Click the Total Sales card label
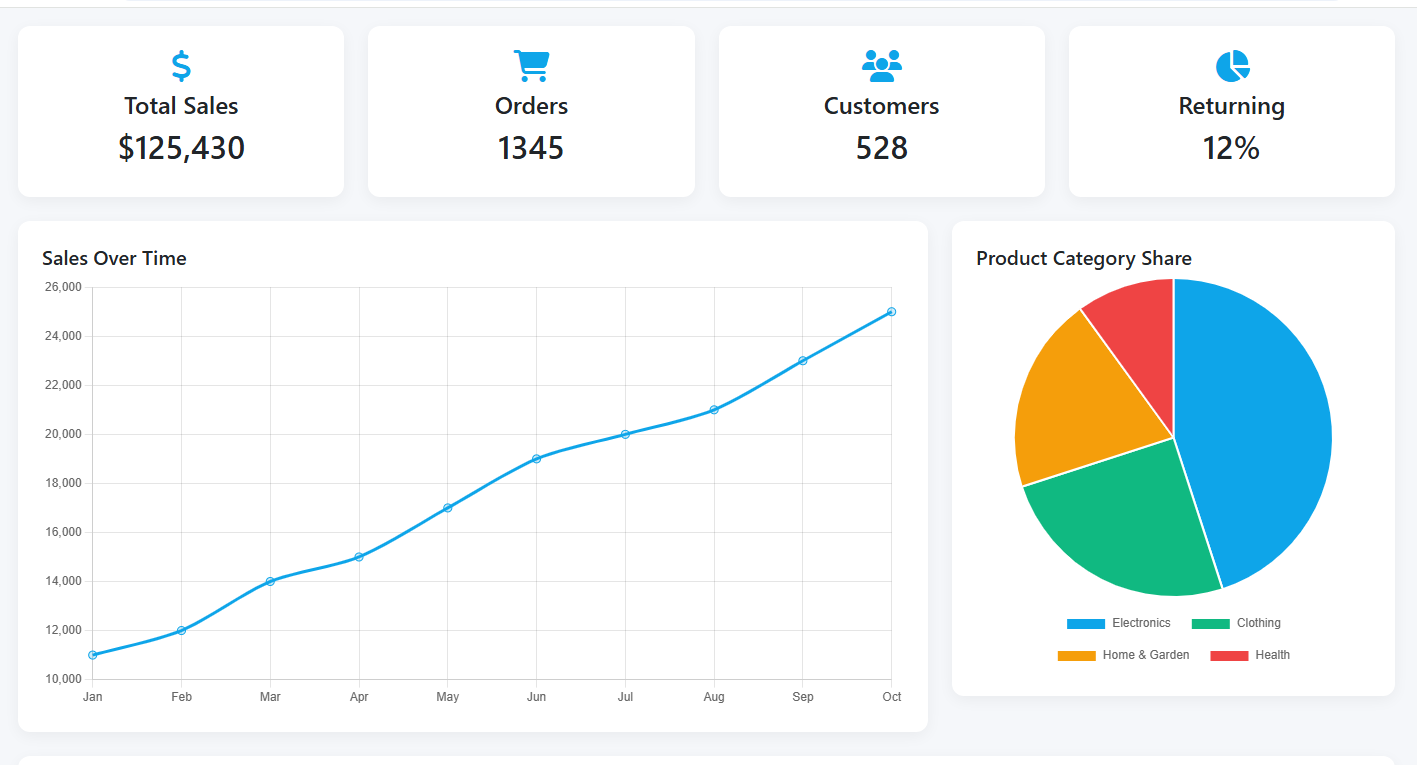 tap(181, 106)
